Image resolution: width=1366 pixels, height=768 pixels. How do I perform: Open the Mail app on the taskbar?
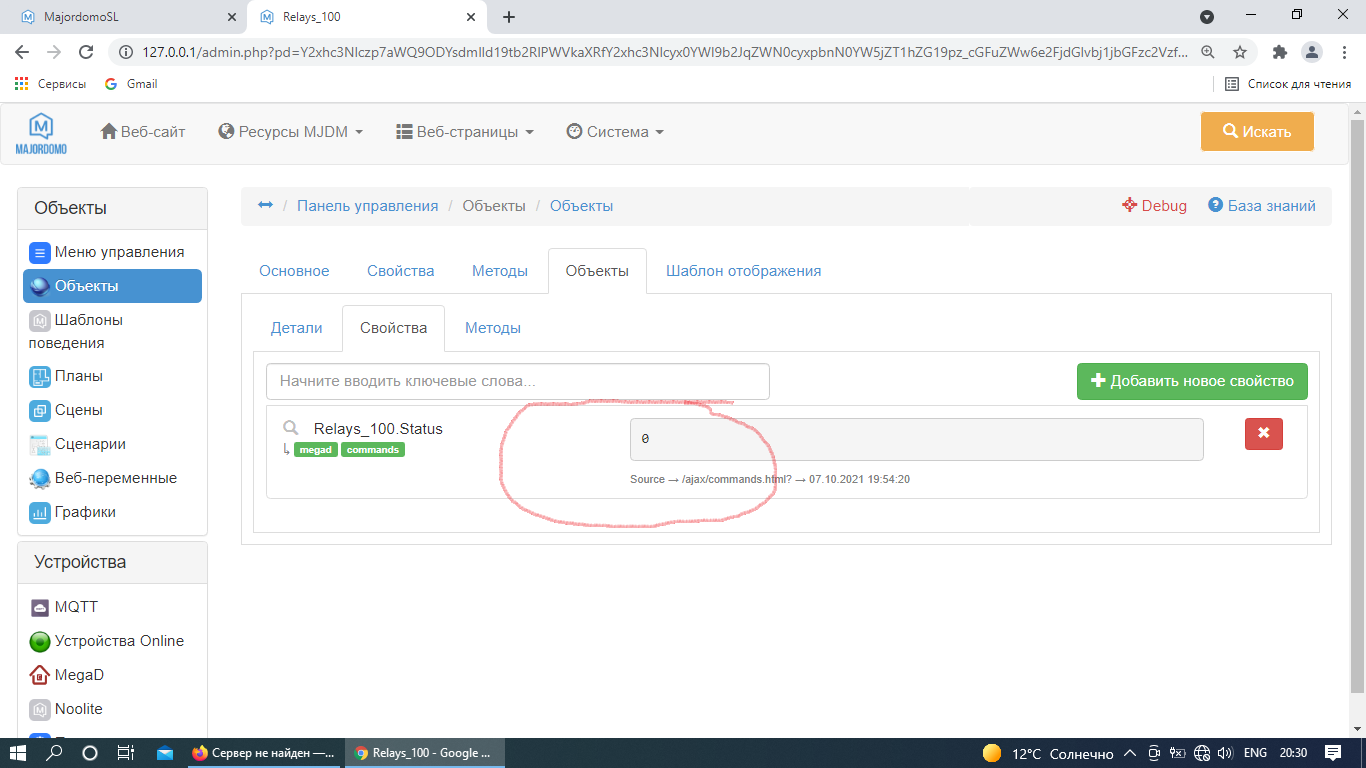click(165, 753)
